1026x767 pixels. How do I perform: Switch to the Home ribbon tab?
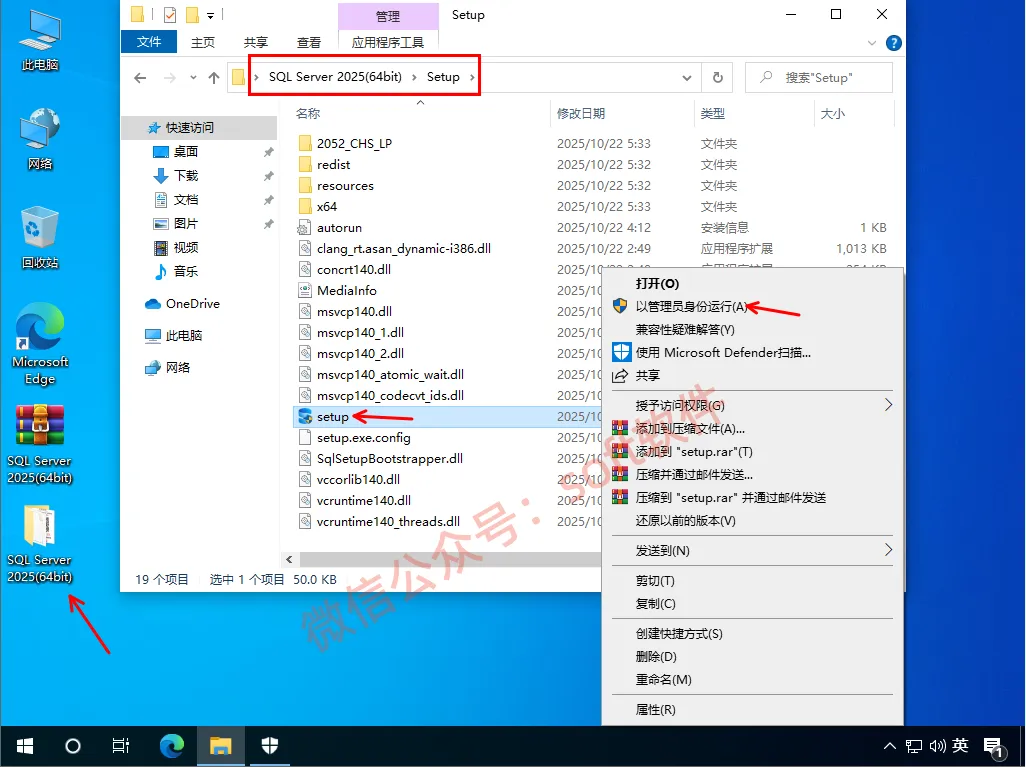[203, 43]
